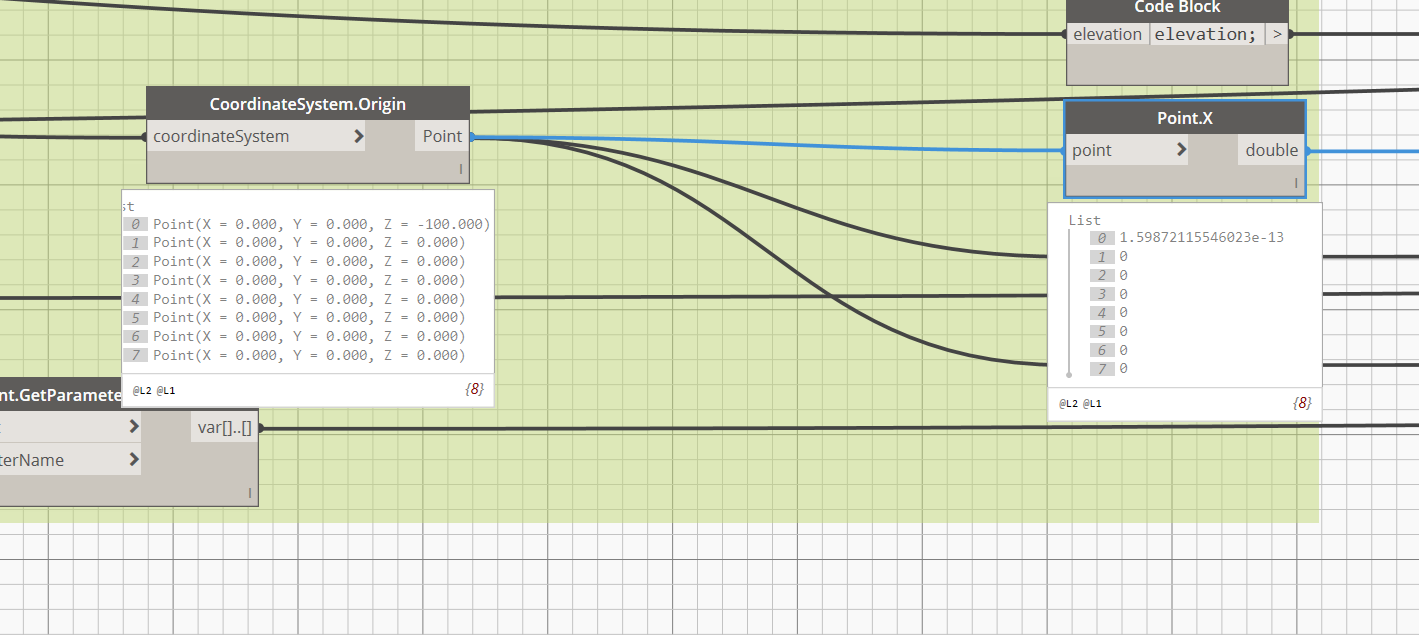1419x635 pixels.
Task: Select the Point.X node header
Action: 1185,118
